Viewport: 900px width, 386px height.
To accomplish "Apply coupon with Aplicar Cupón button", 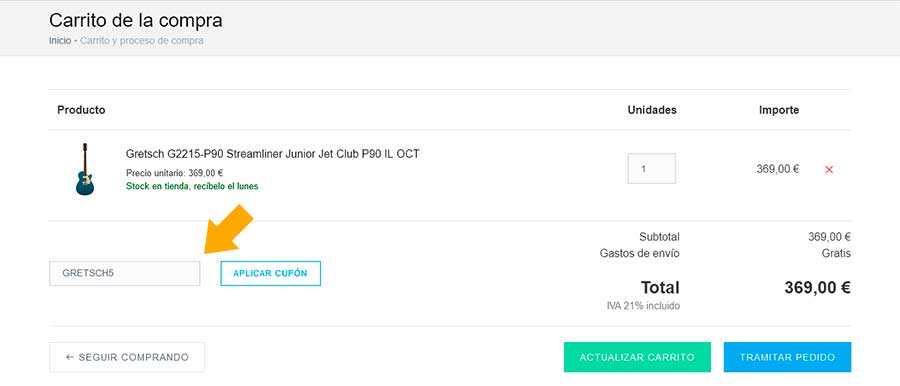I will coord(270,273).
